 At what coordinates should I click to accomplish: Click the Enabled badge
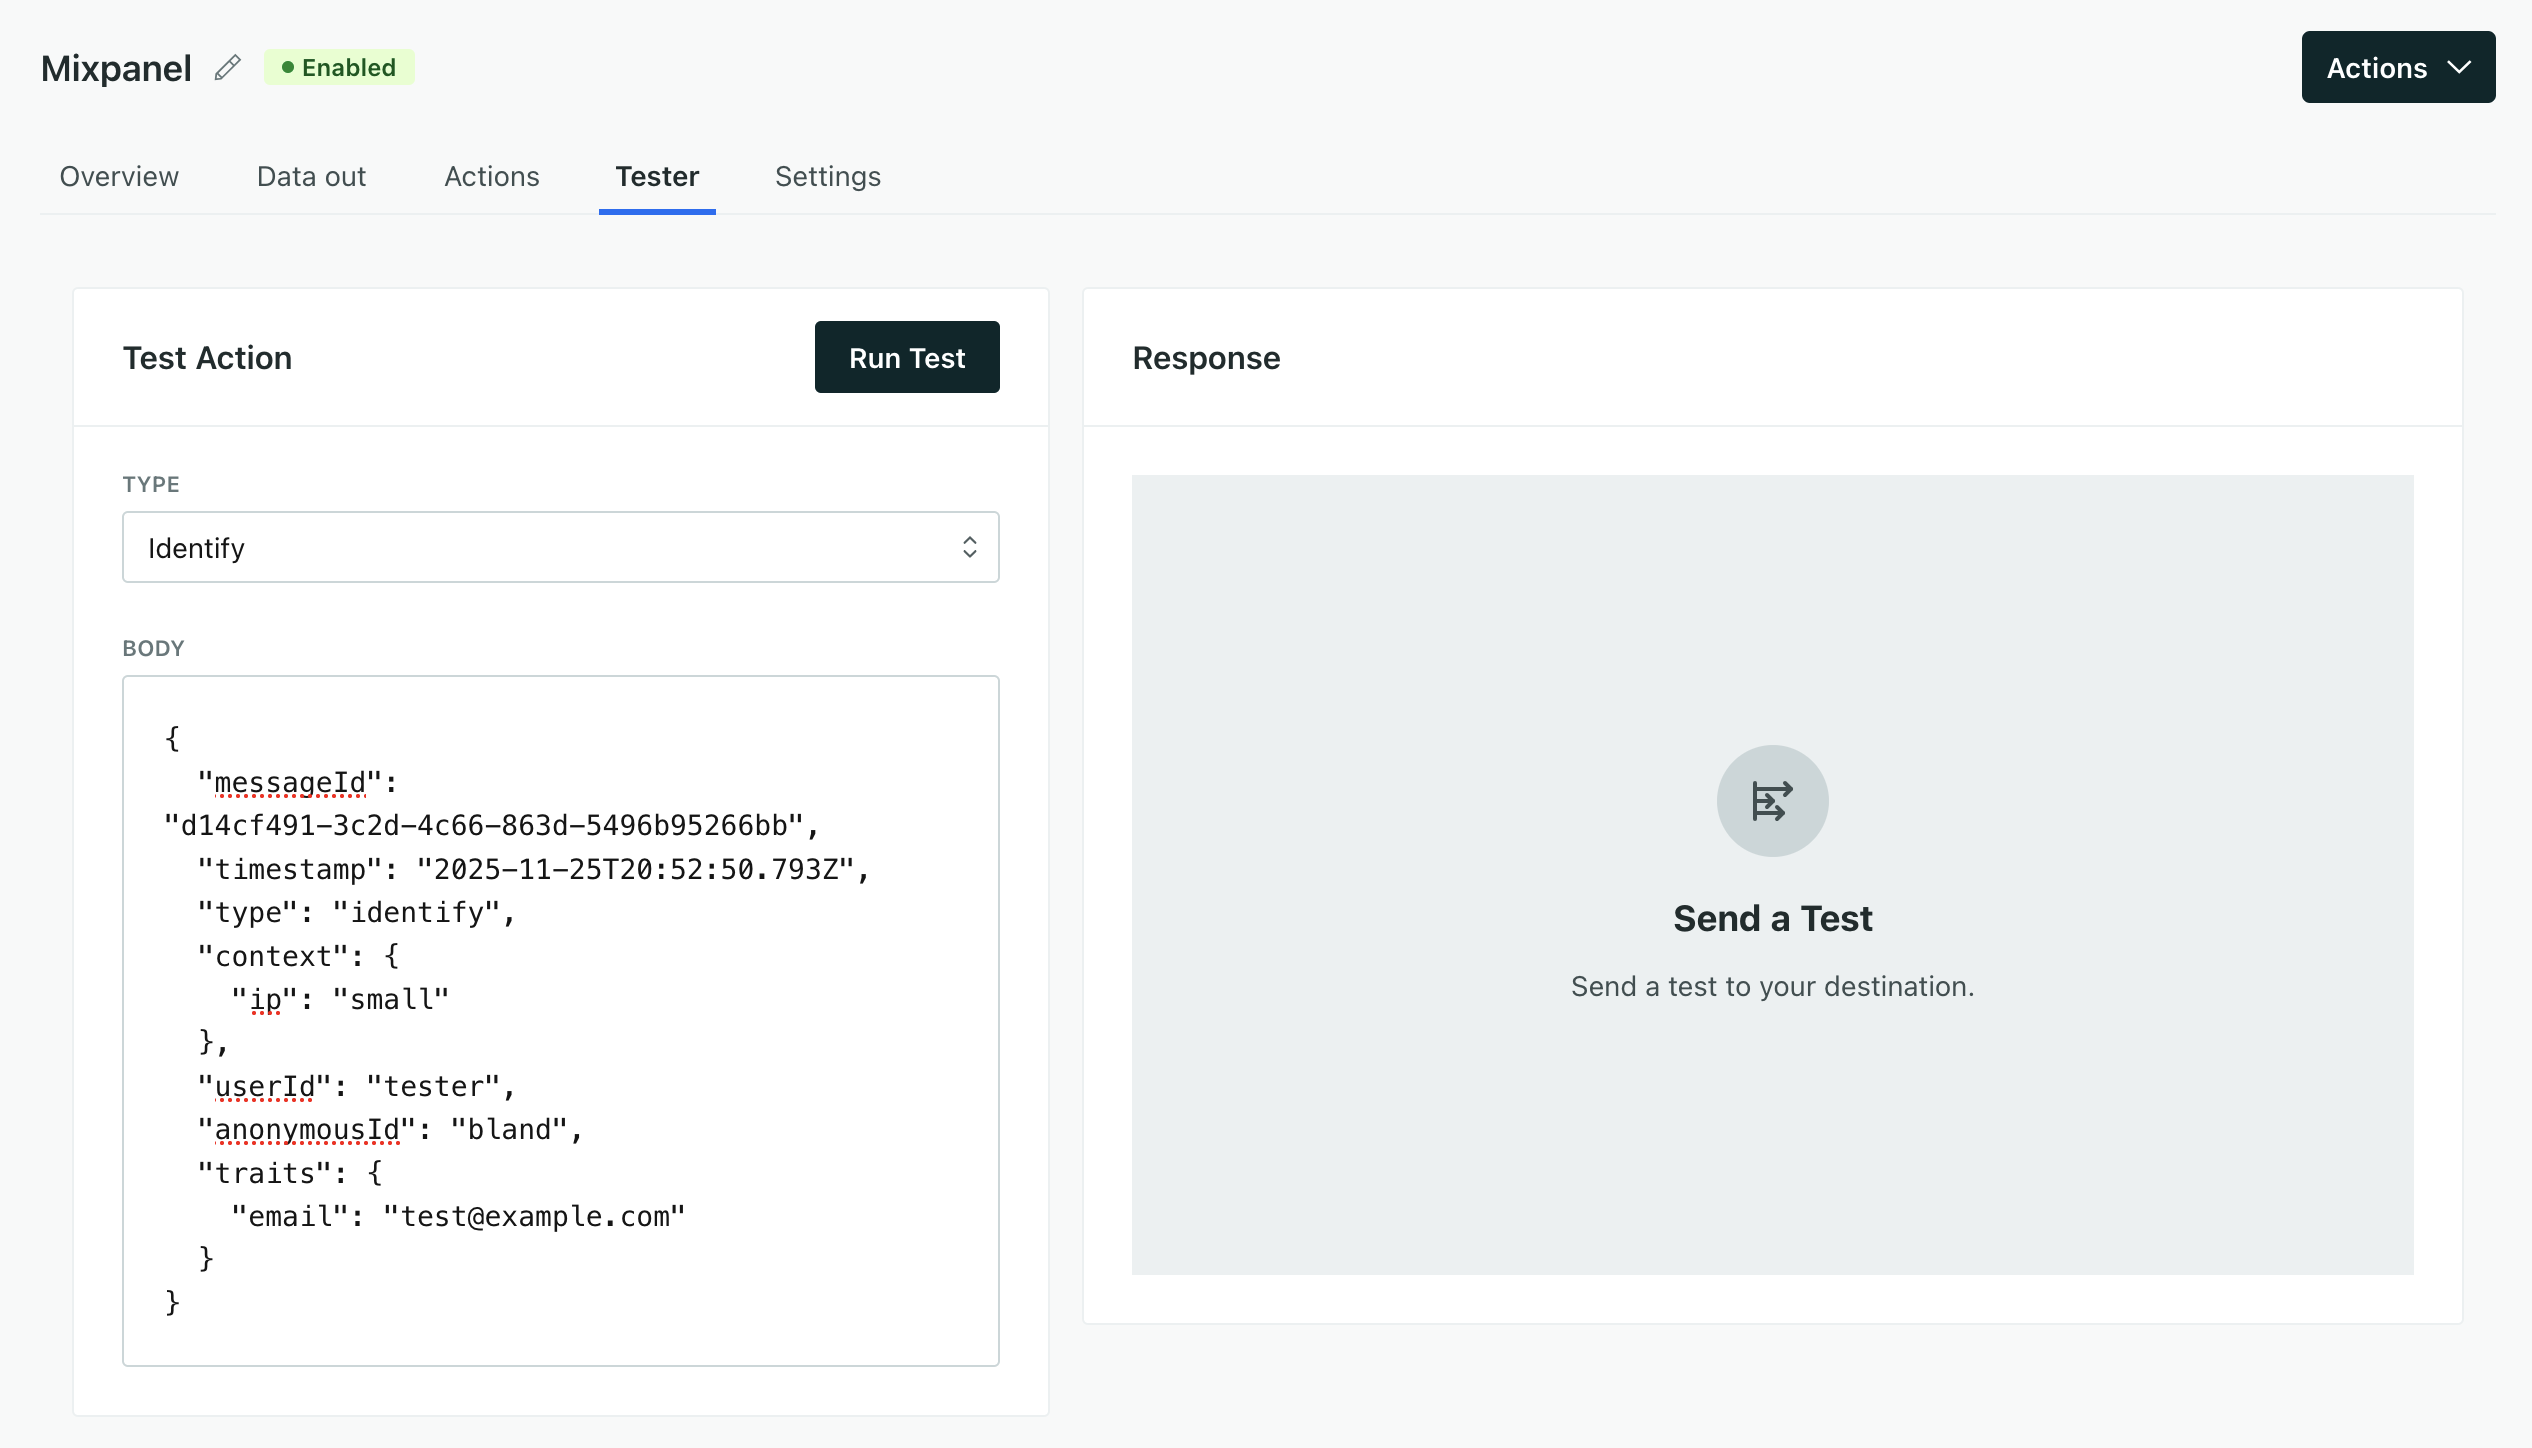(339, 67)
